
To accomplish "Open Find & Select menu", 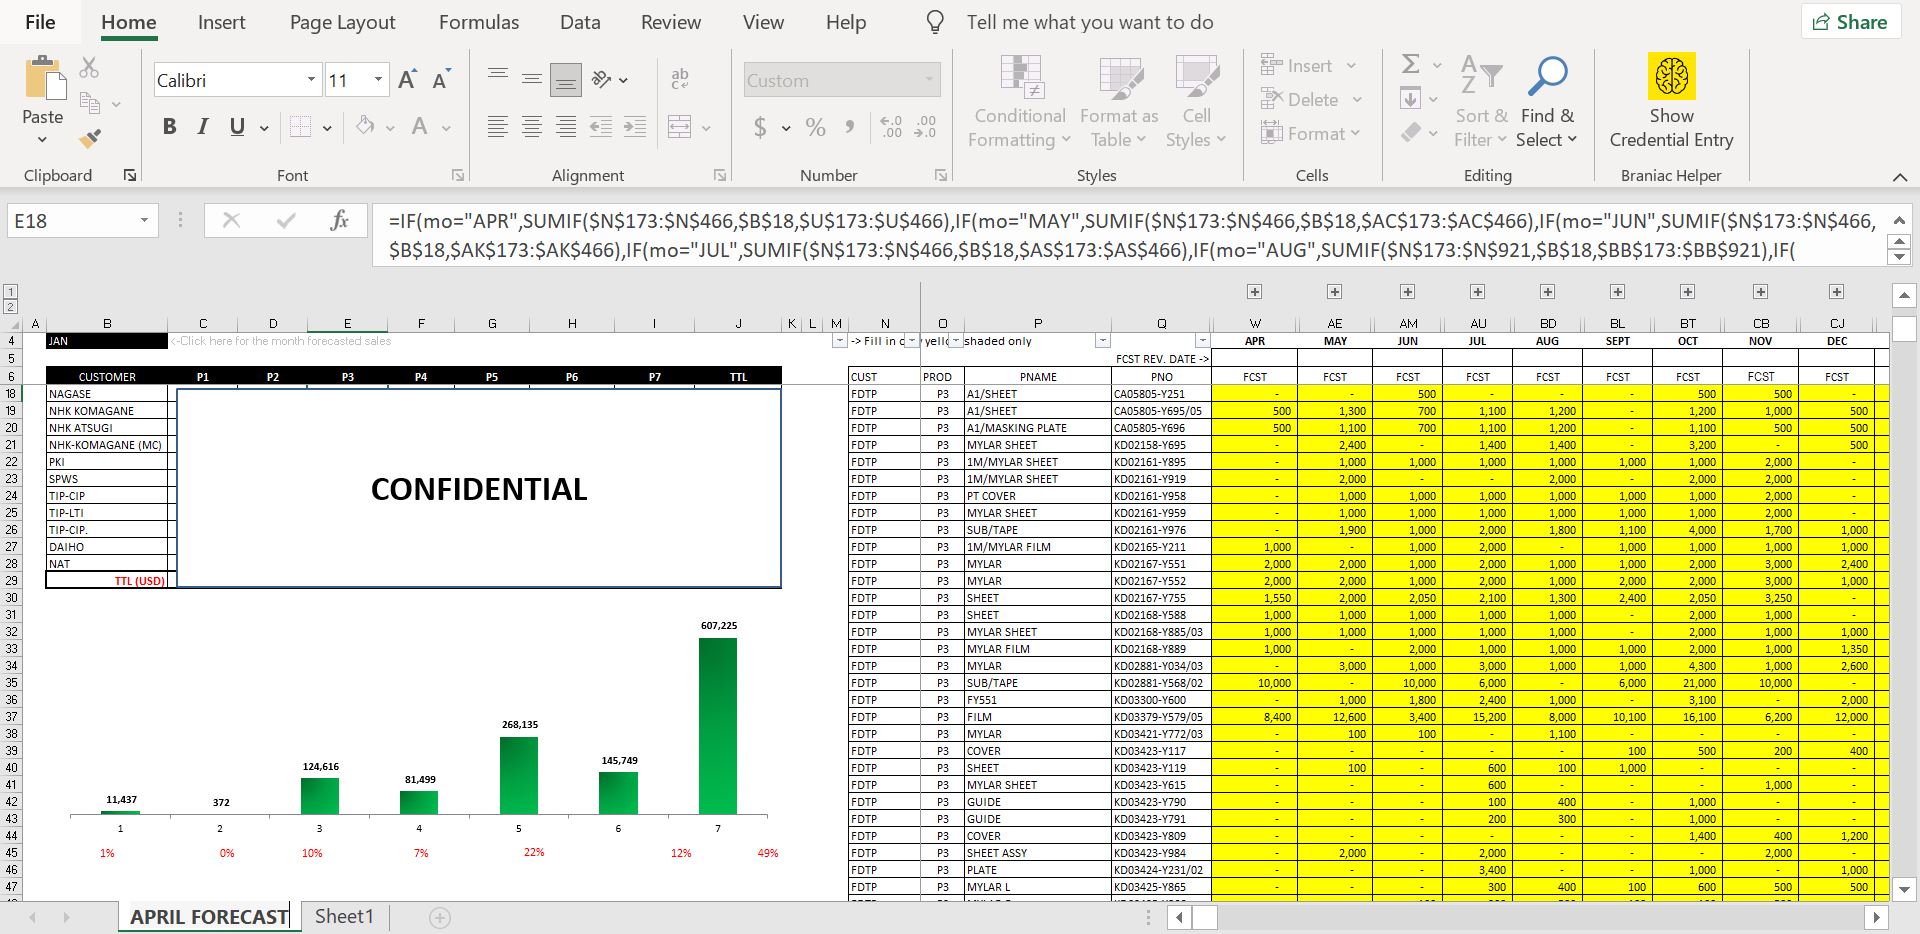I will (x=1547, y=102).
